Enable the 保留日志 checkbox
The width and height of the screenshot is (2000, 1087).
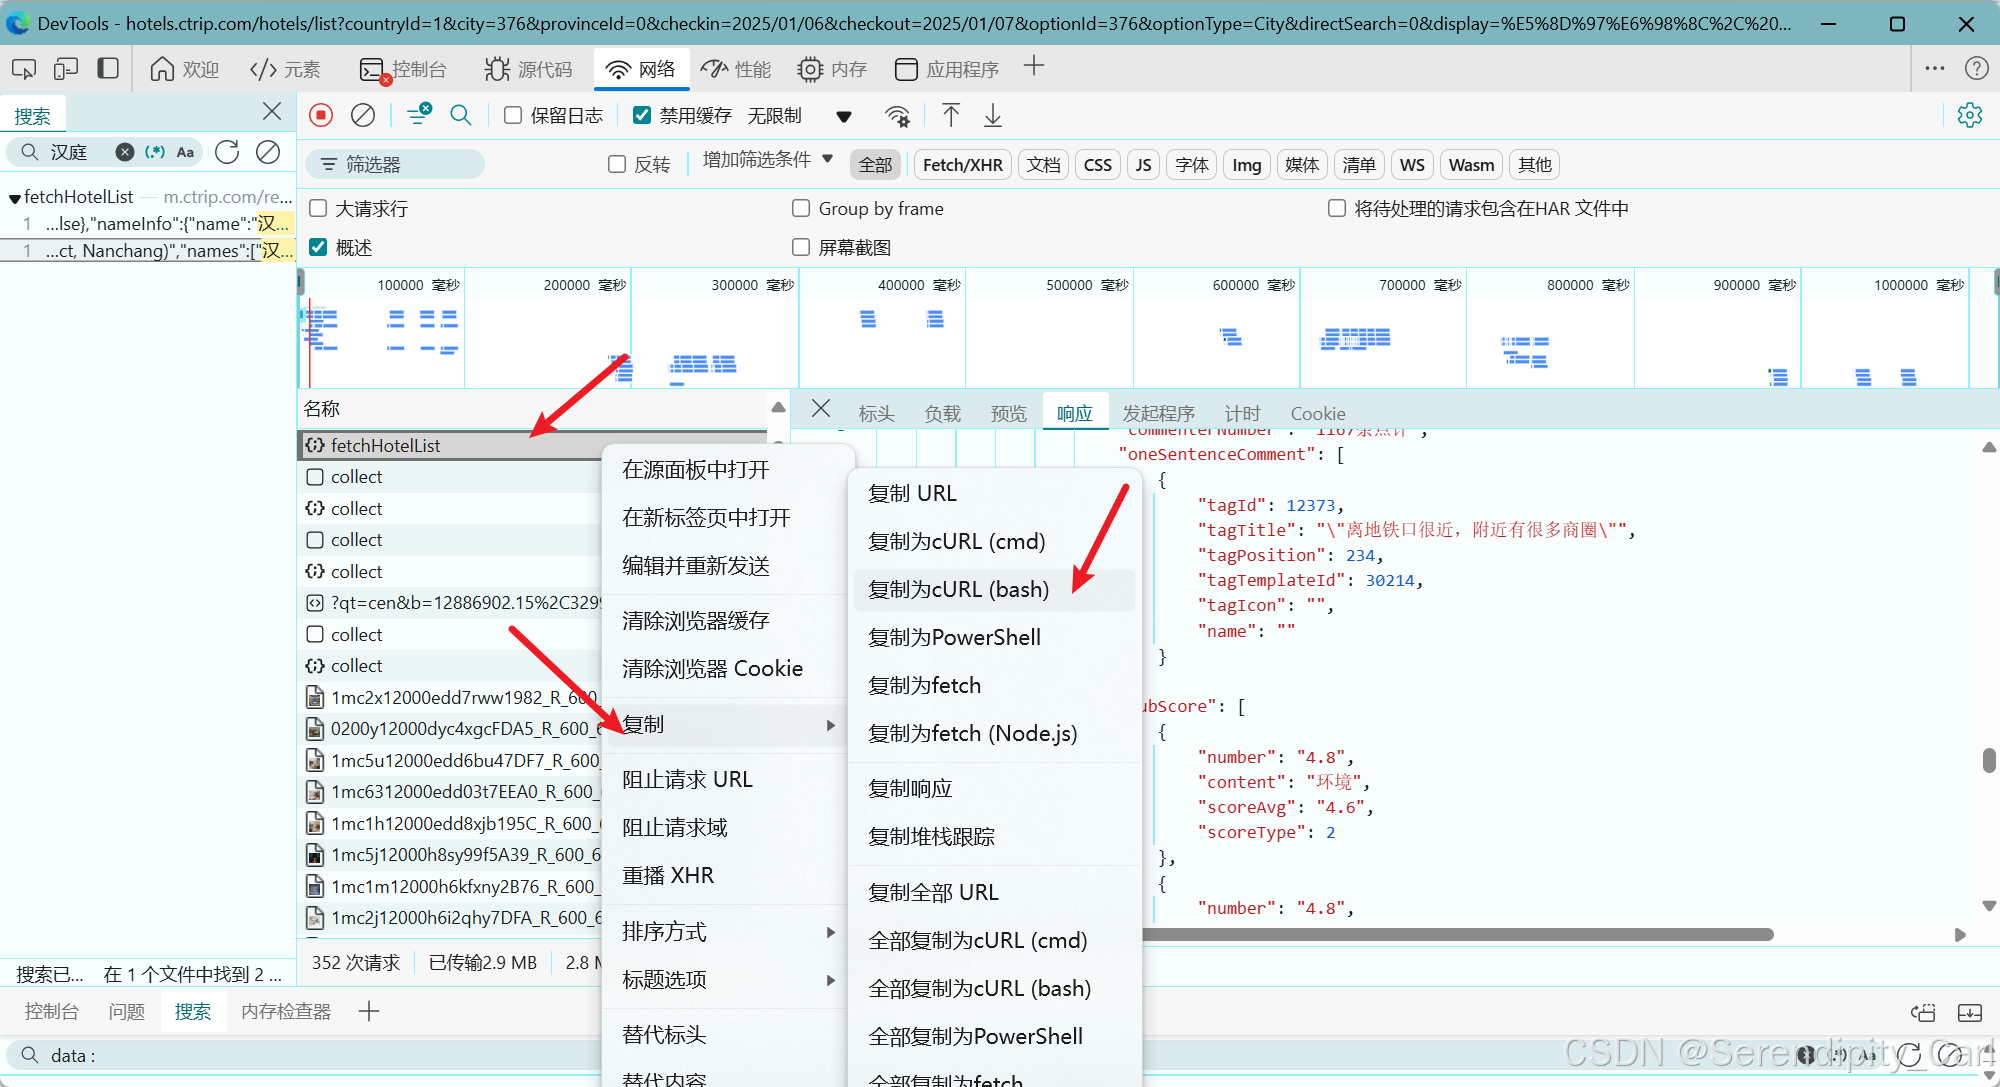(513, 116)
